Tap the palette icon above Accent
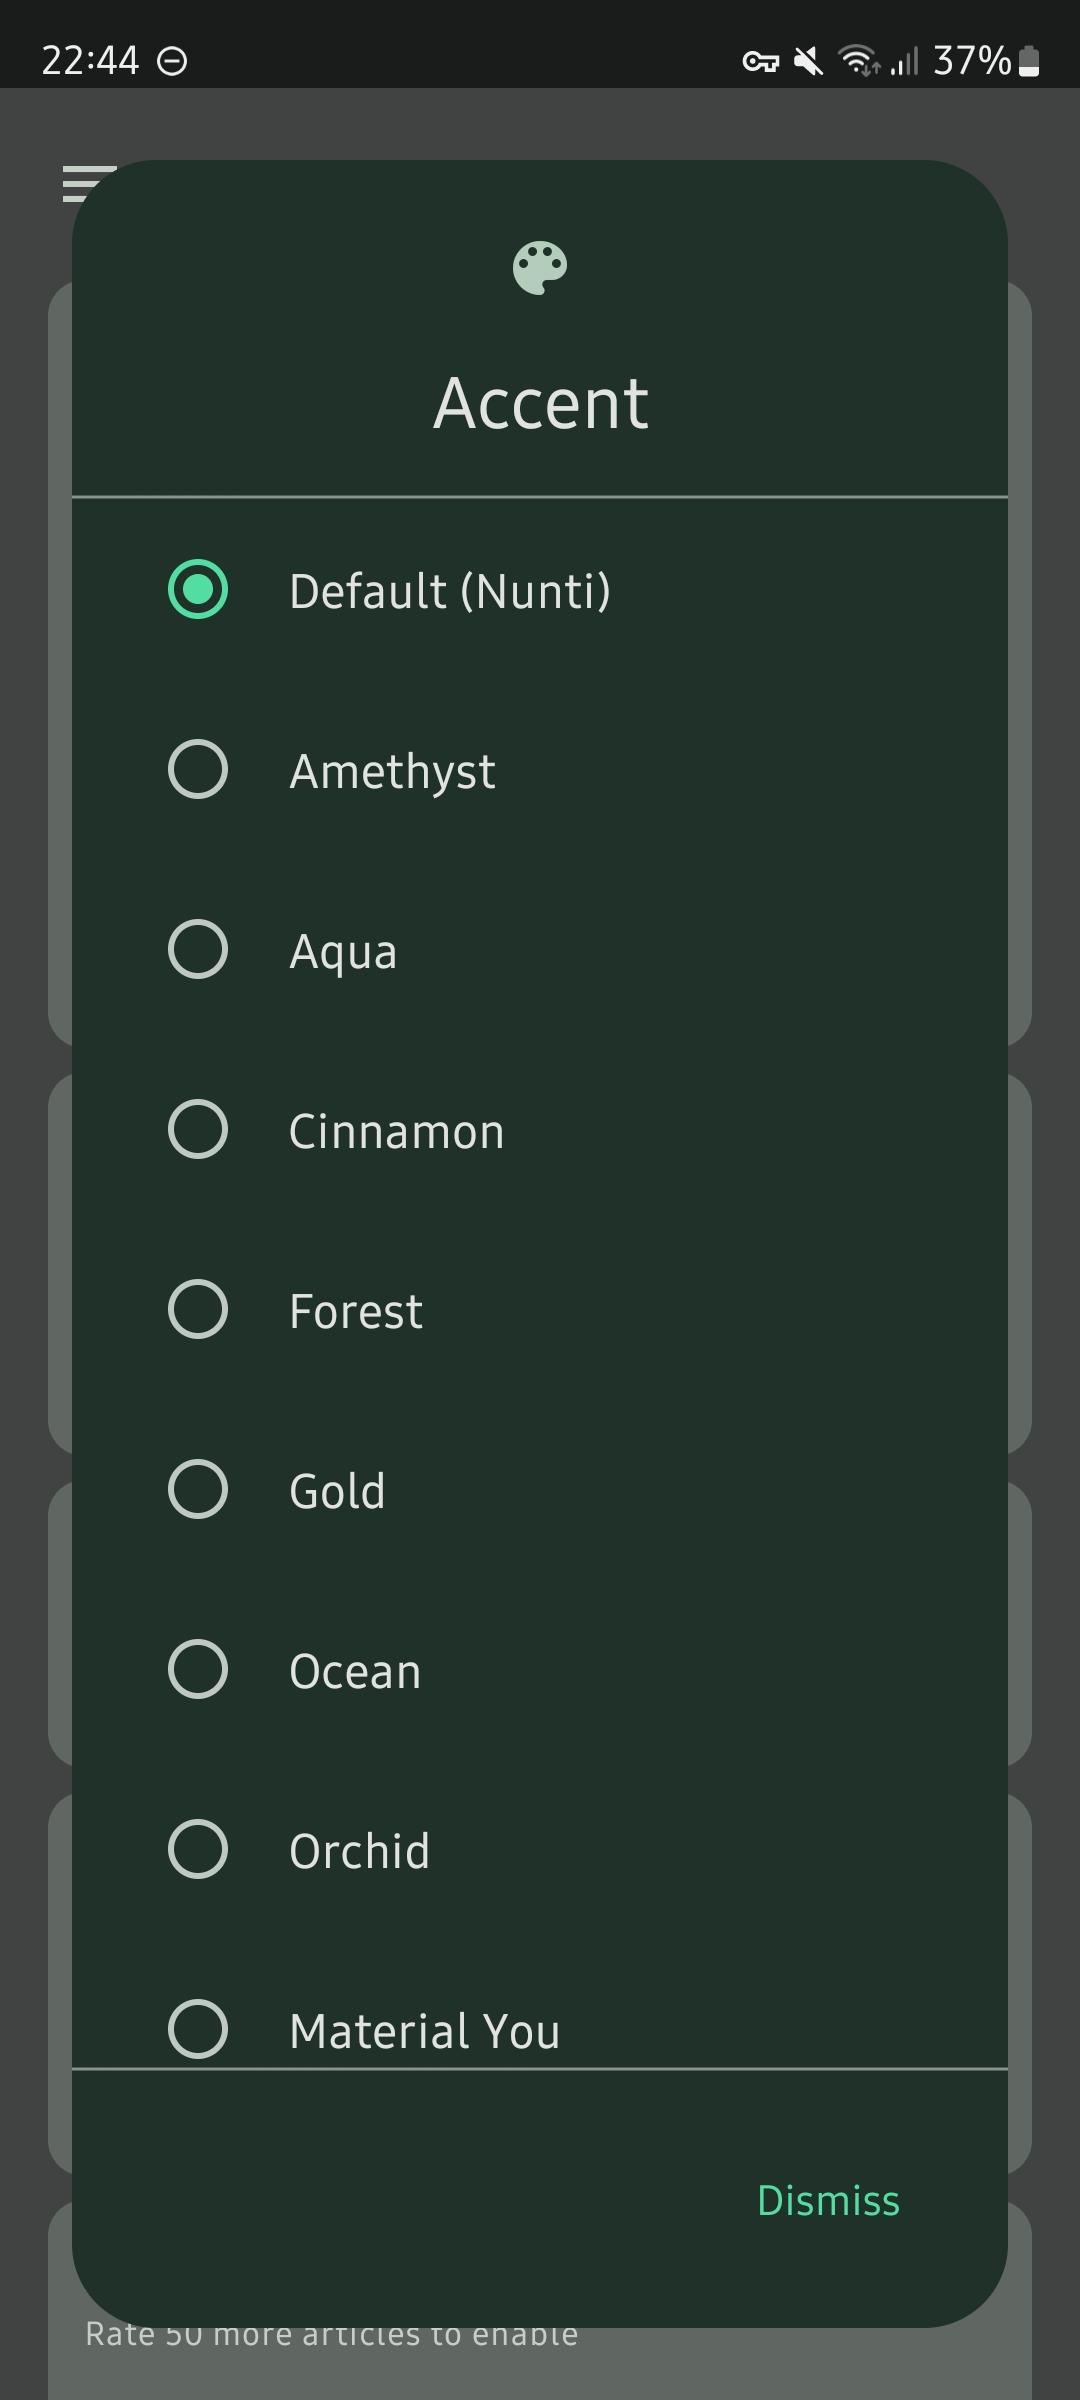This screenshot has width=1080, height=2400. click(540, 268)
